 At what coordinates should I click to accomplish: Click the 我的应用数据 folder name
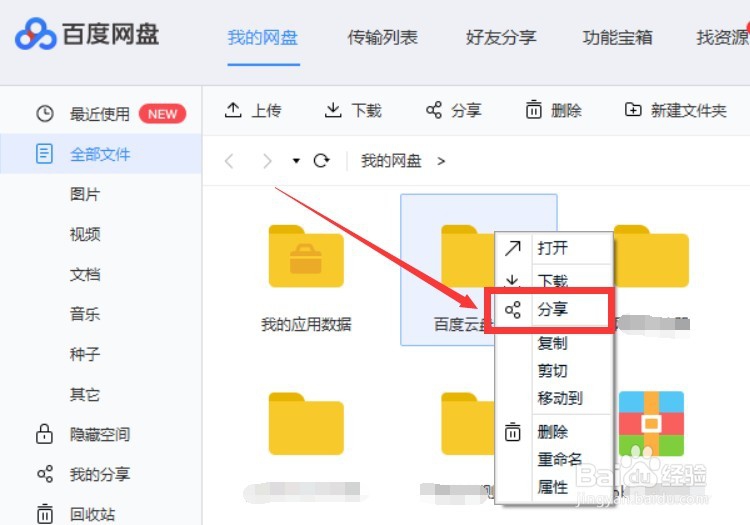306,324
